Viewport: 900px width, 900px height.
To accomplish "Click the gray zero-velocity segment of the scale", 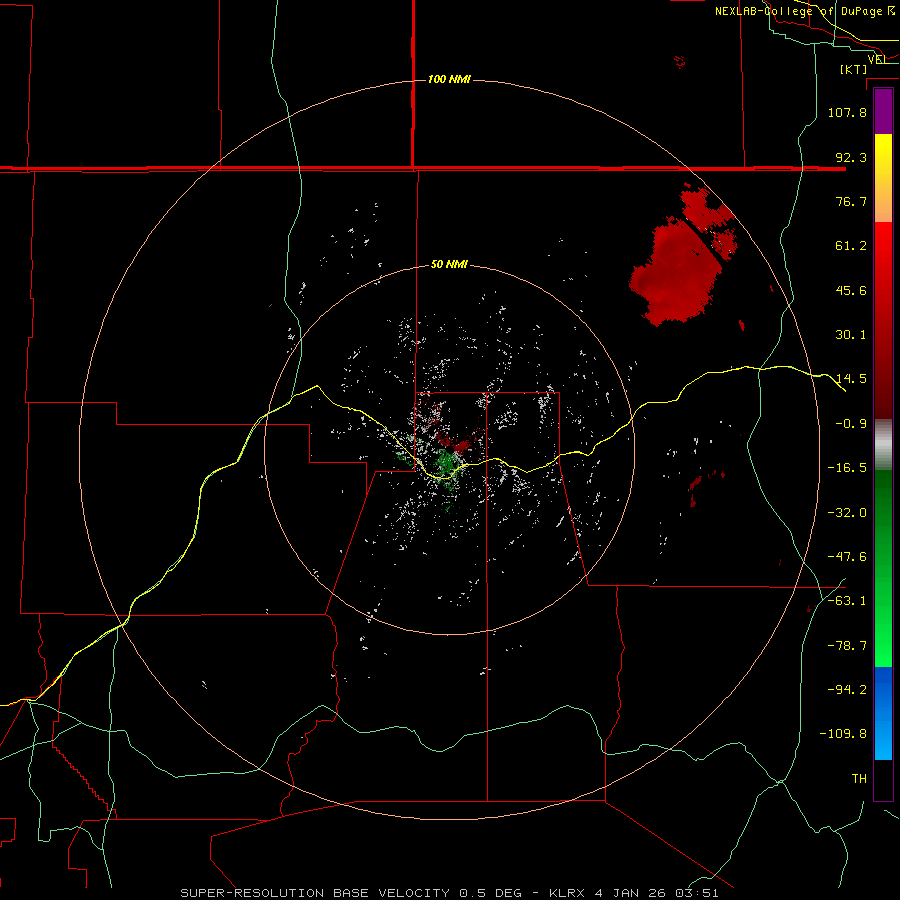I will click(883, 442).
